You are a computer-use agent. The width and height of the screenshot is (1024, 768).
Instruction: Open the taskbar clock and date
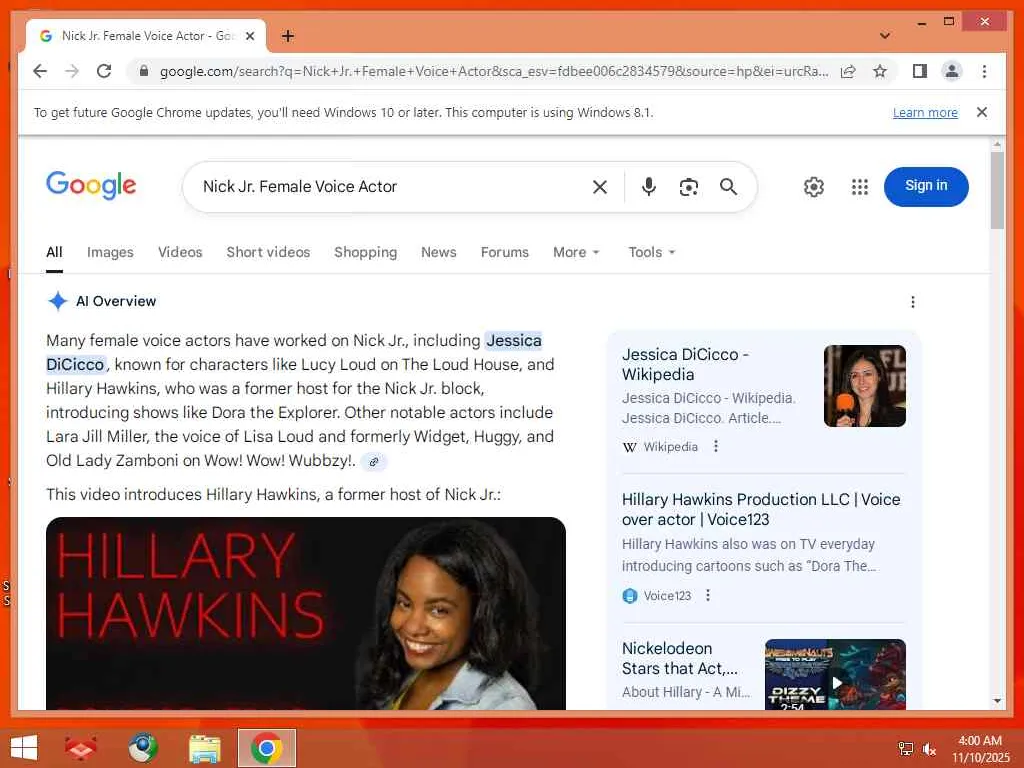[980, 749]
